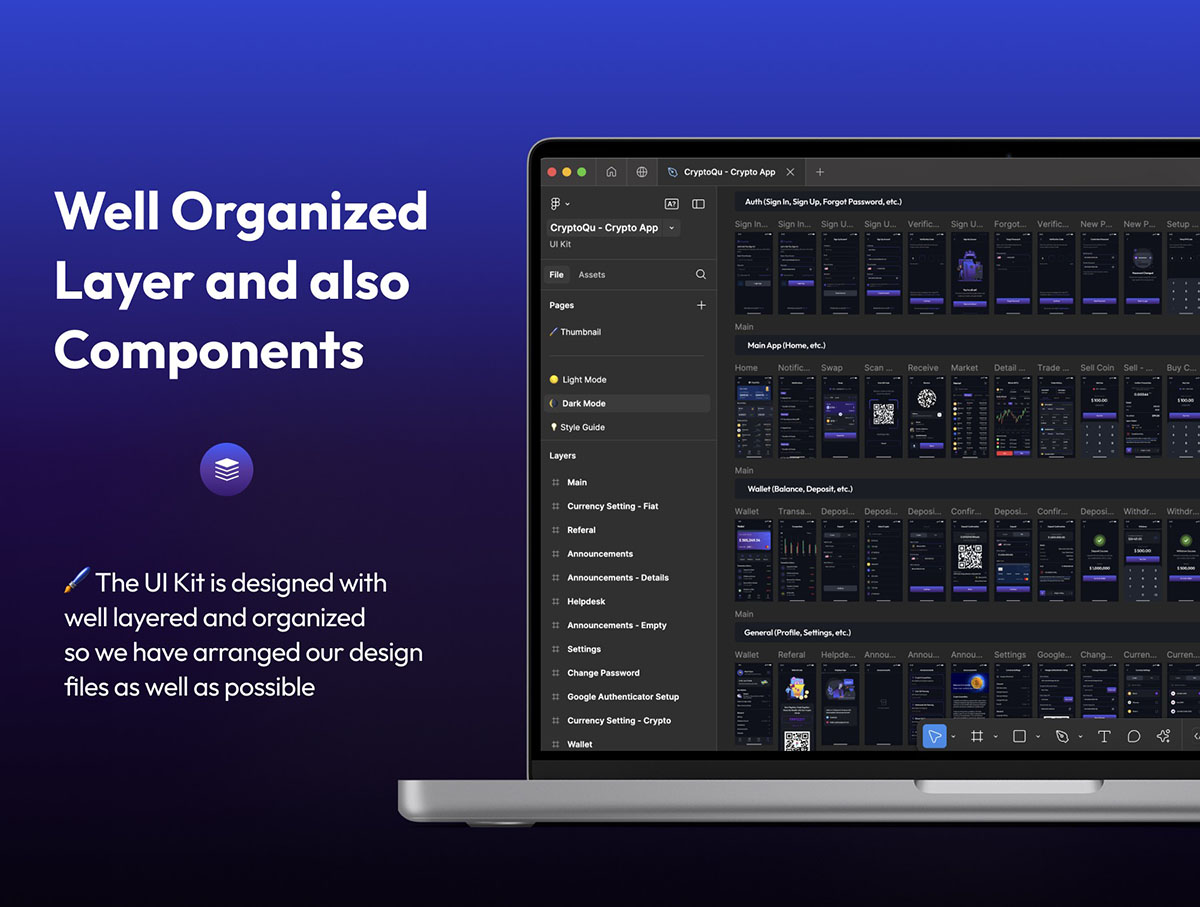Image resolution: width=1200 pixels, height=907 pixels.
Task: Select the Comment tool
Action: click(1134, 736)
